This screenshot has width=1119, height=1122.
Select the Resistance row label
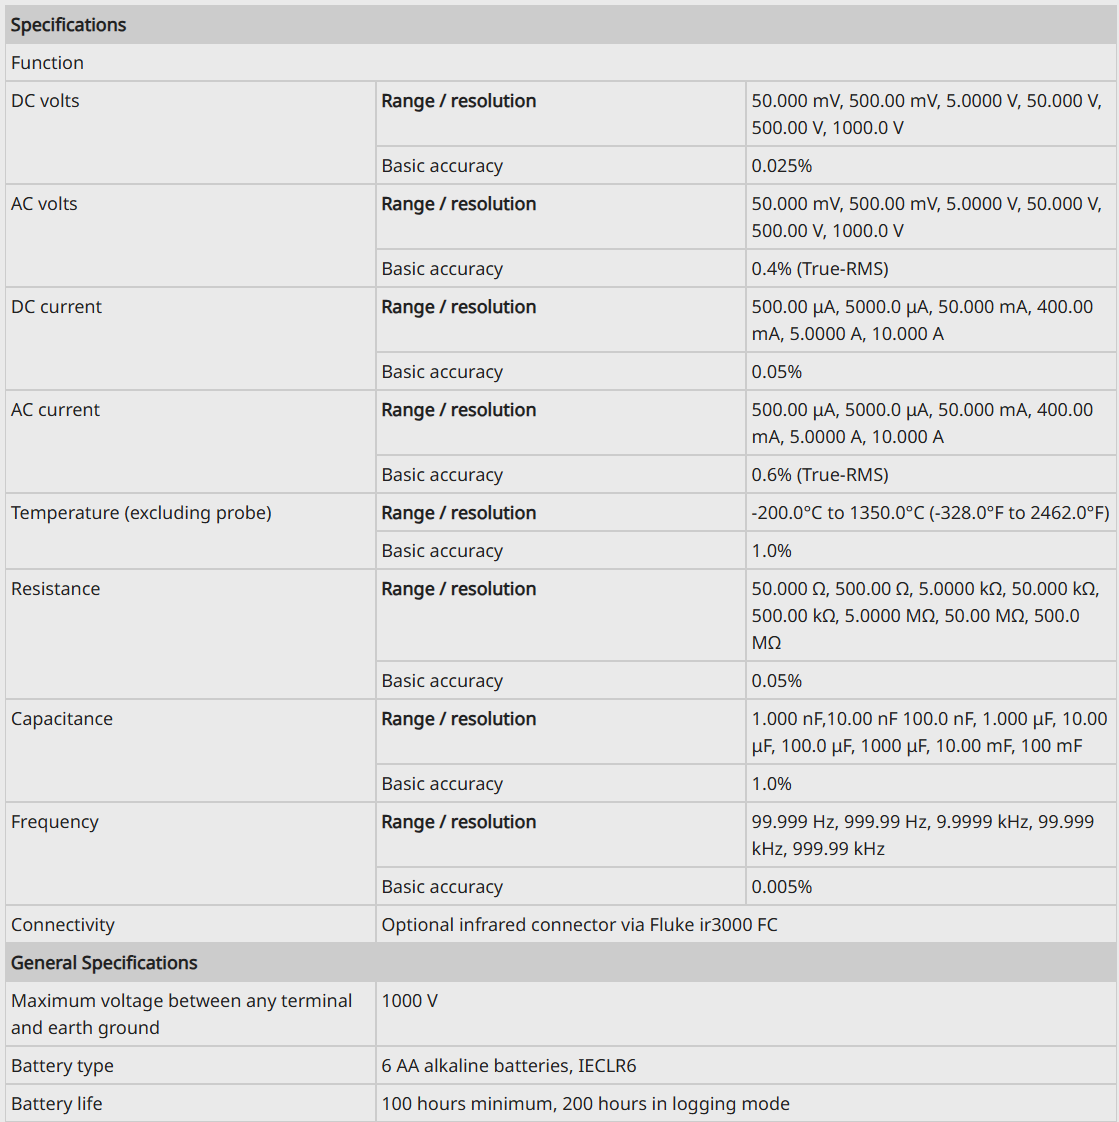pyautogui.click(x=56, y=589)
